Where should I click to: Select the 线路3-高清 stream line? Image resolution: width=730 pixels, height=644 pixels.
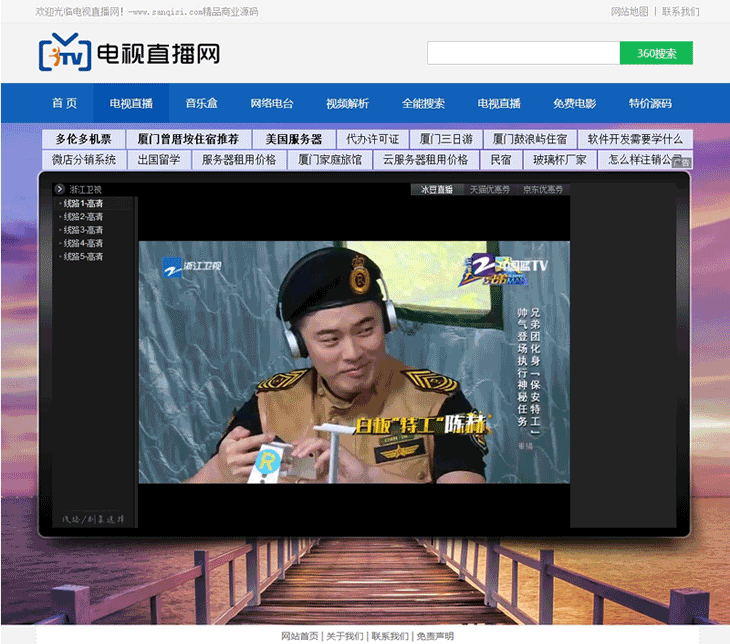point(83,230)
